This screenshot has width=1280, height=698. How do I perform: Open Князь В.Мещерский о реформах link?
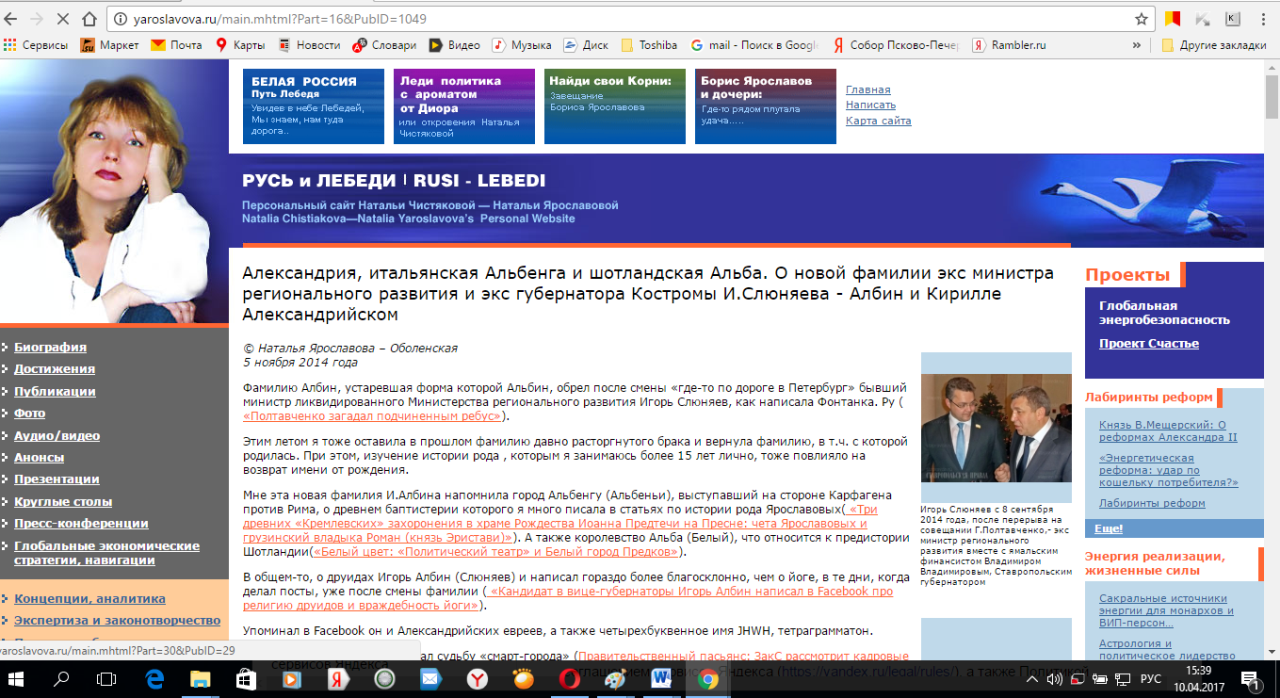[x=1168, y=431]
